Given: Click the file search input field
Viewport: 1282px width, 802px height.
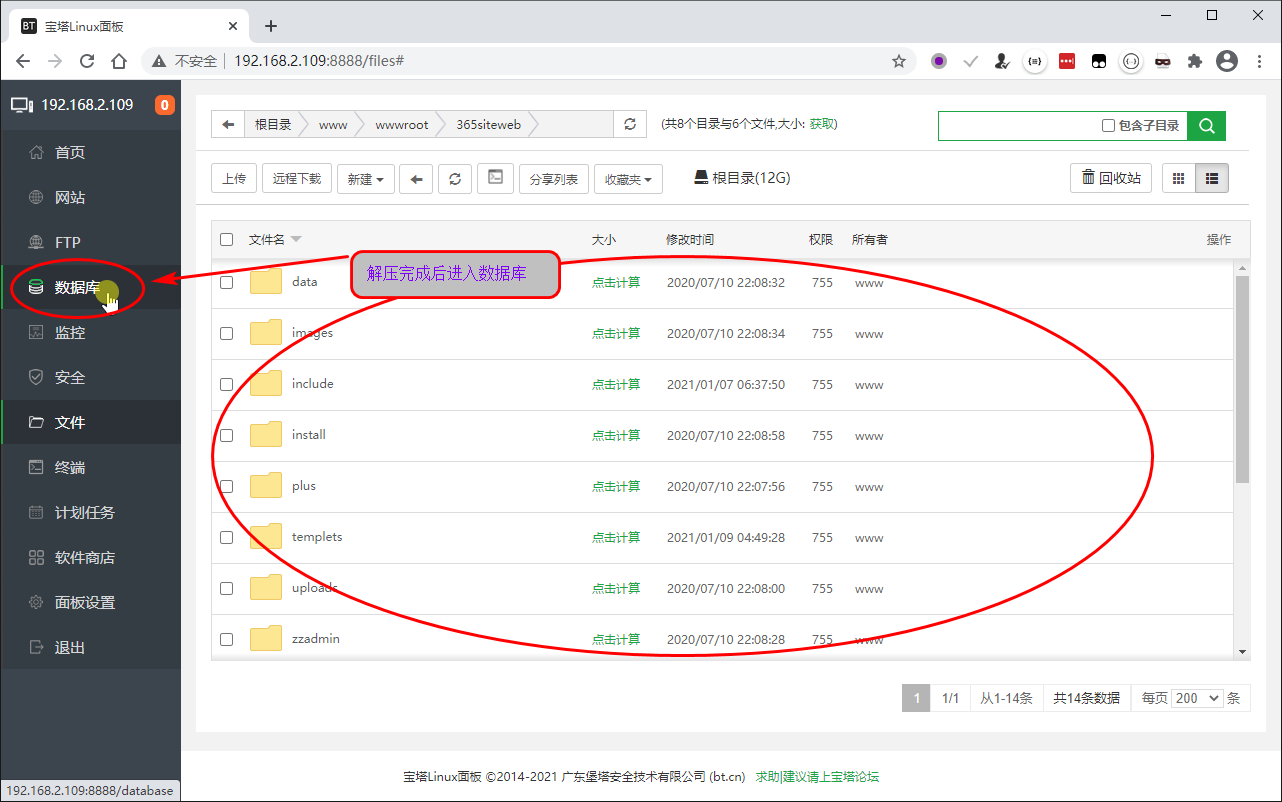Looking at the screenshot, I should point(1018,126).
